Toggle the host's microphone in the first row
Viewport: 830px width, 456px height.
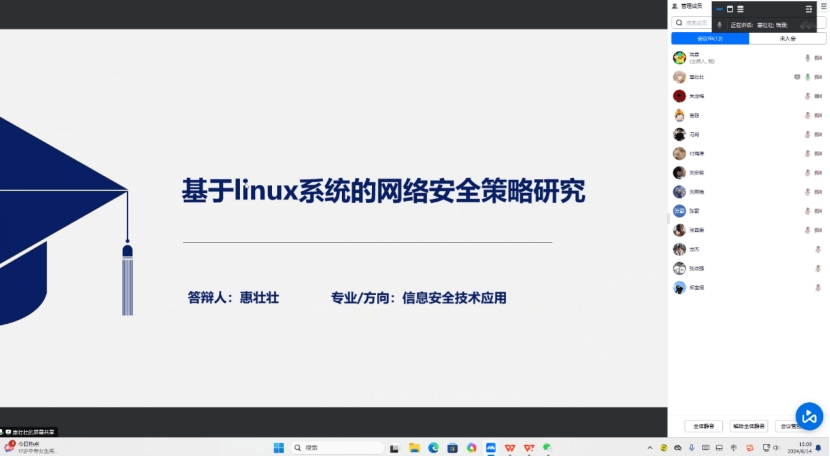806,58
